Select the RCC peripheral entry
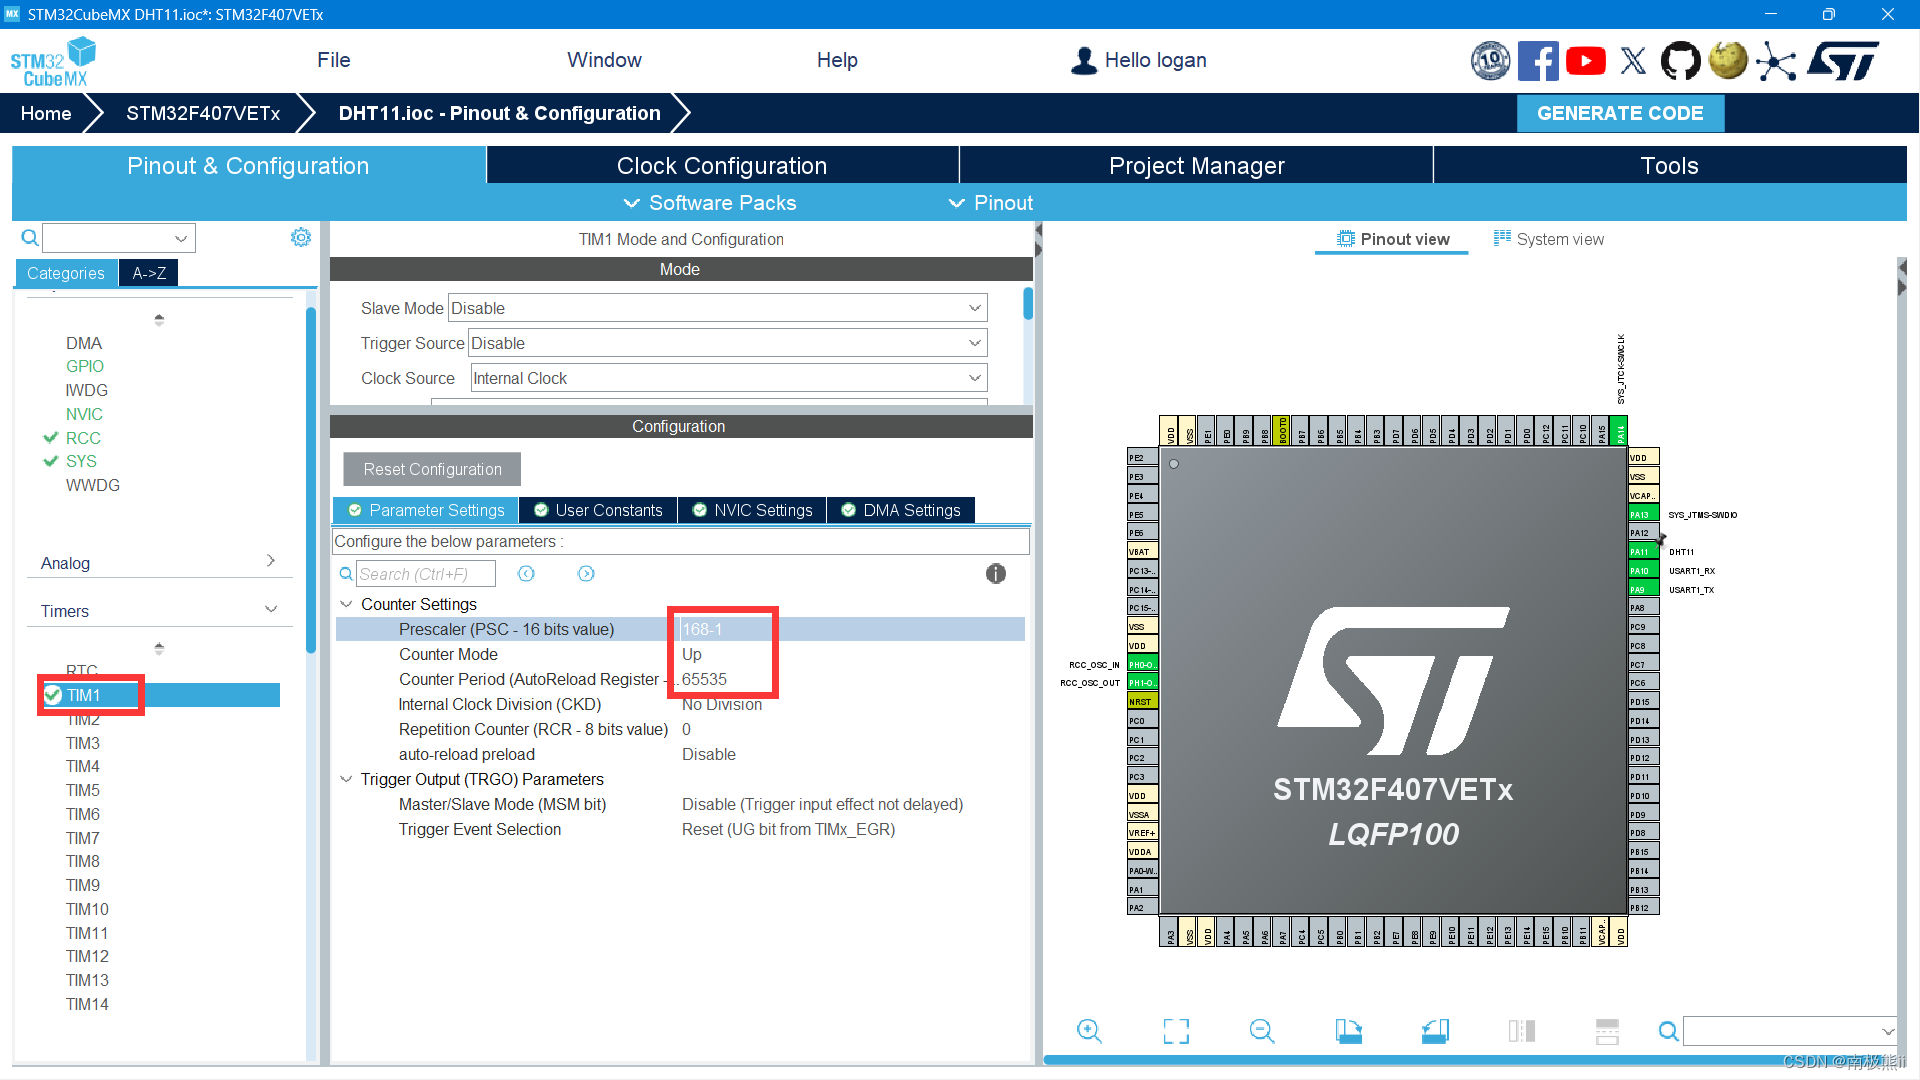Image resolution: width=1920 pixels, height=1080 pixels. [x=83, y=438]
